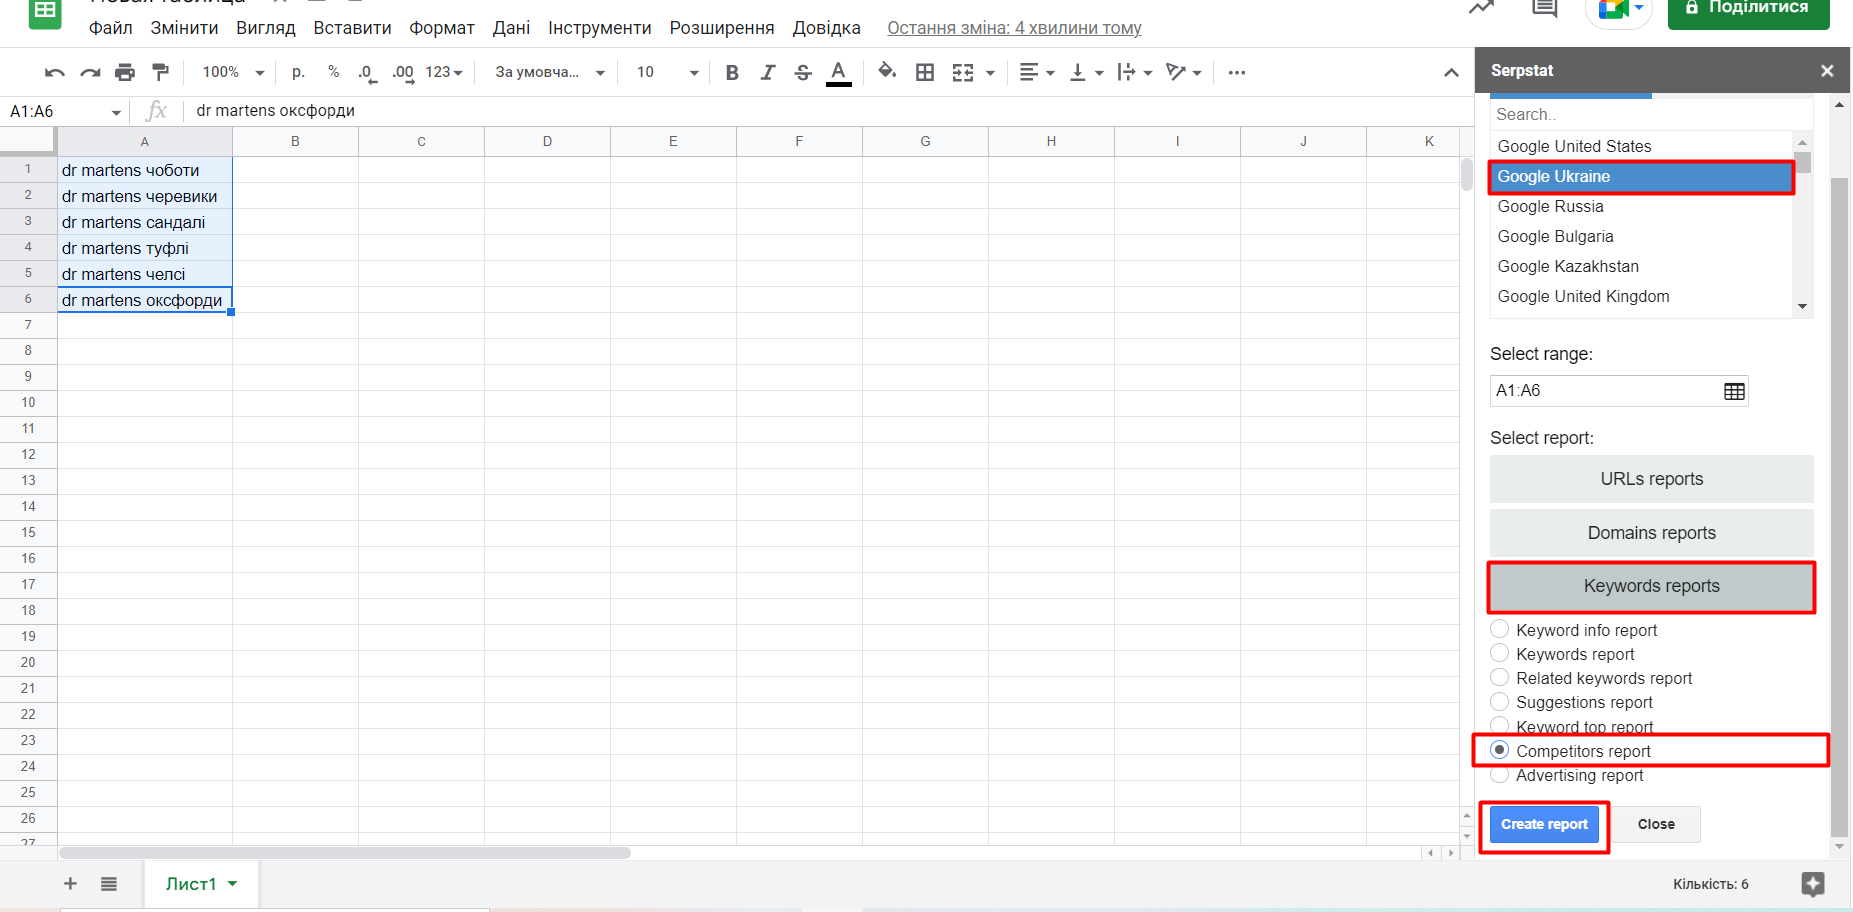Open the fill color picker
1853x912 pixels.
click(886, 72)
